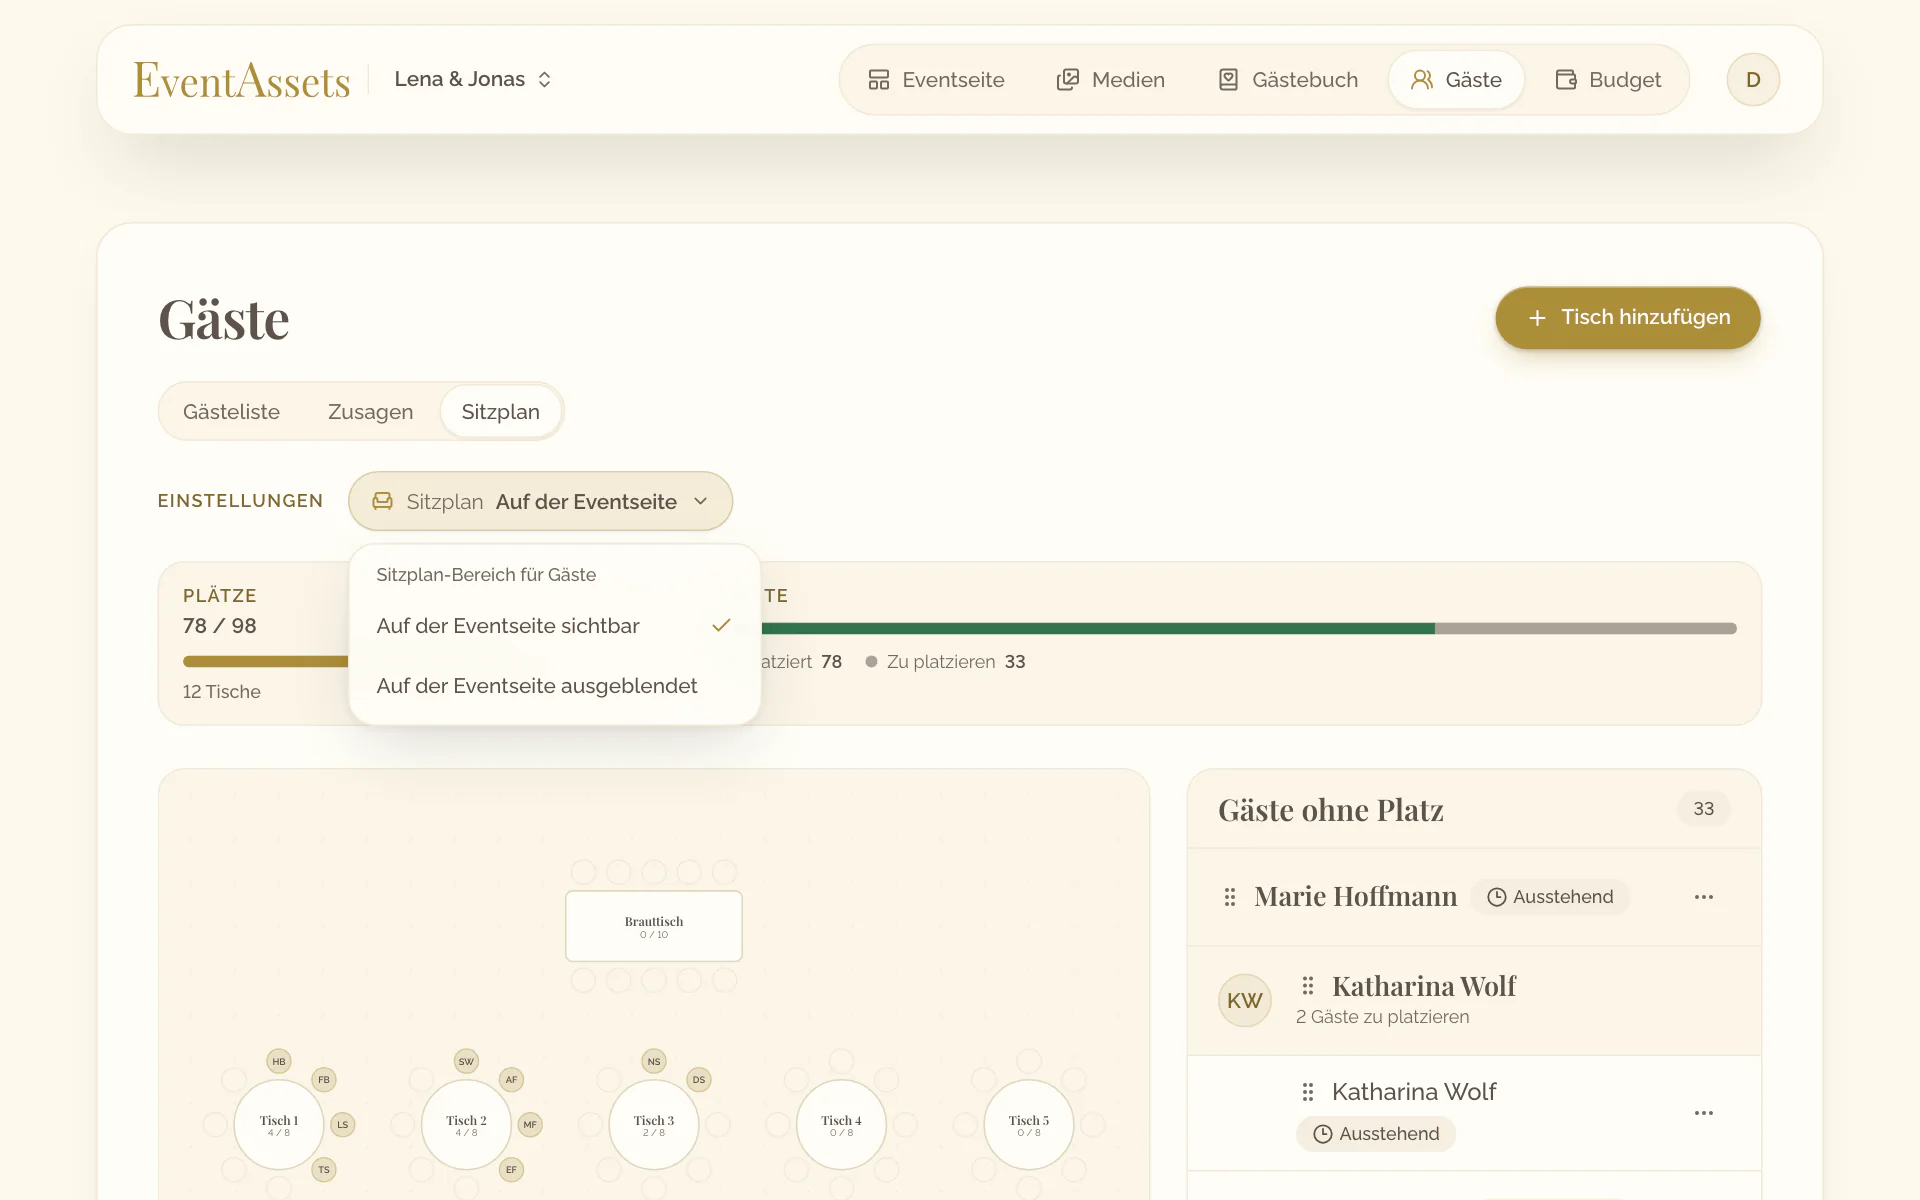1920x1200 pixels.
Task: Click seat MF at Tisch 2
Action: (x=530, y=1125)
